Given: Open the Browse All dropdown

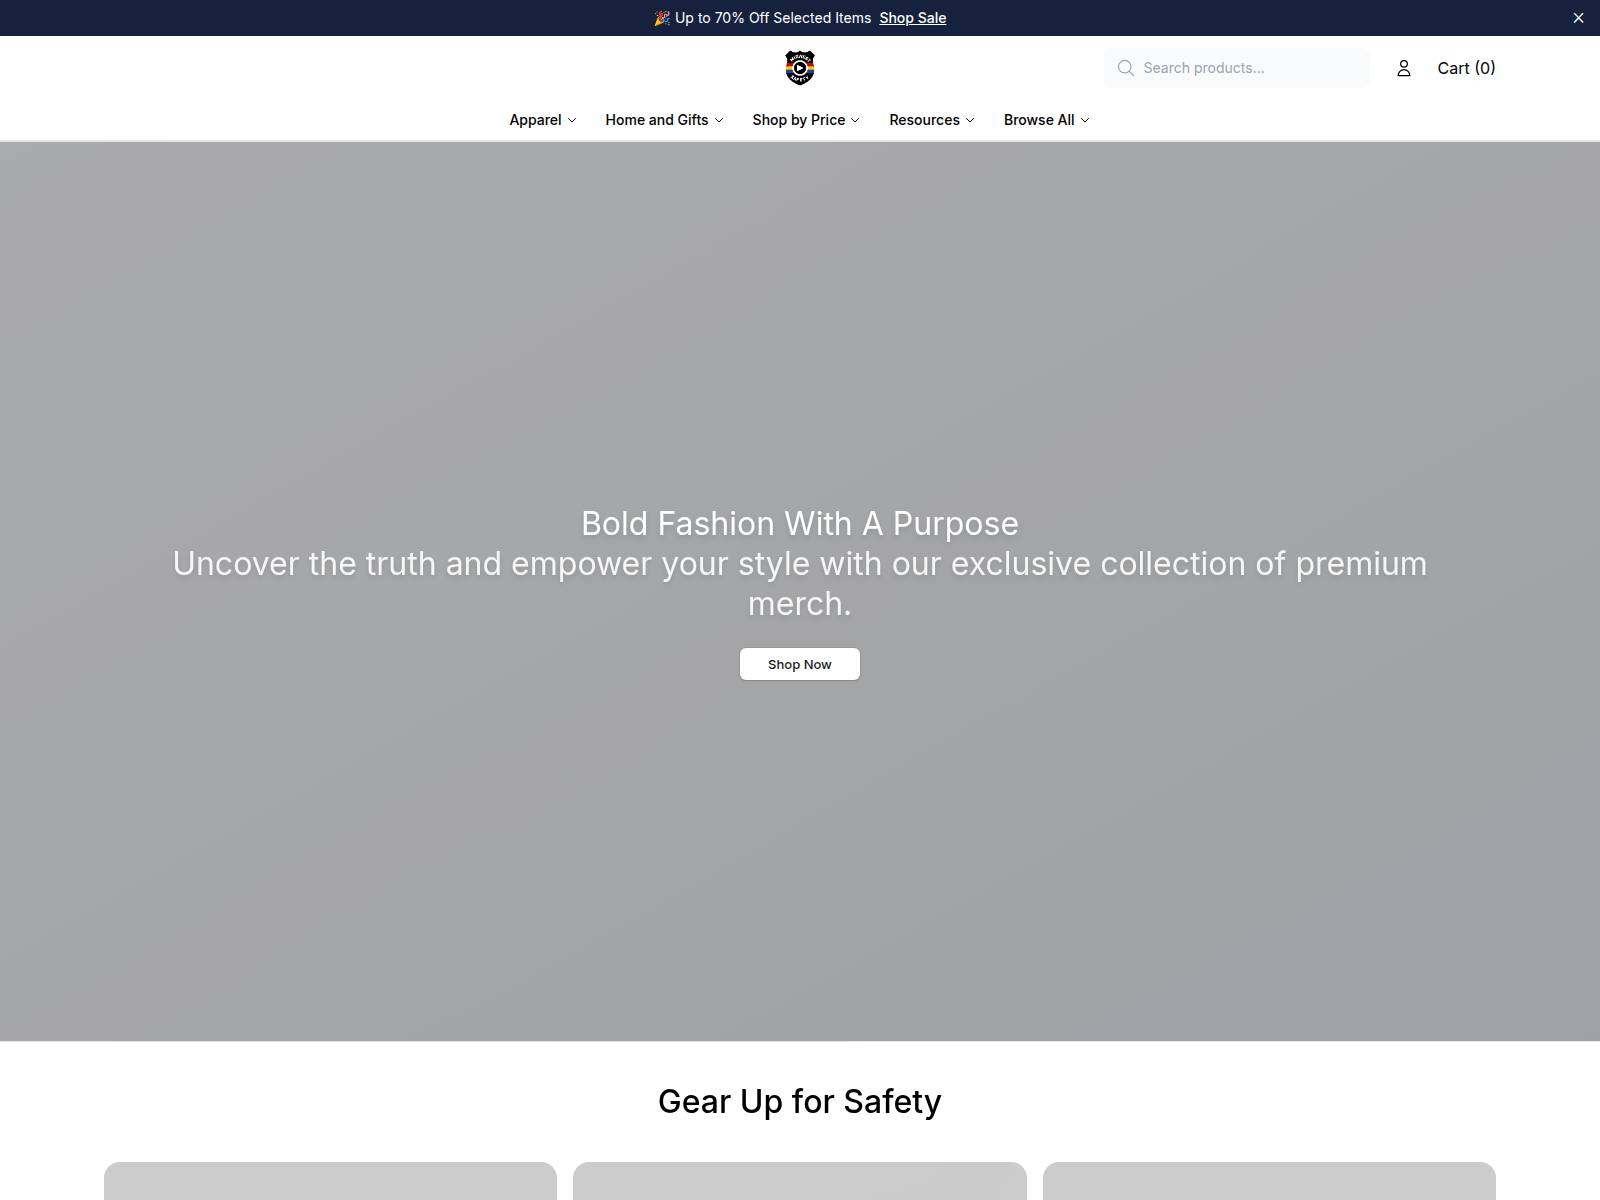Looking at the screenshot, I should pyautogui.click(x=1047, y=120).
